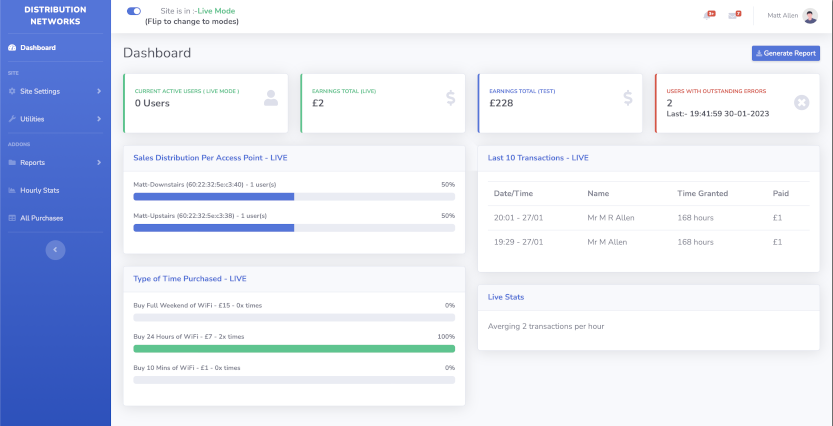Click the user icon on active users card
The width and height of the screenshot is (833, 426).
(271, 98)
